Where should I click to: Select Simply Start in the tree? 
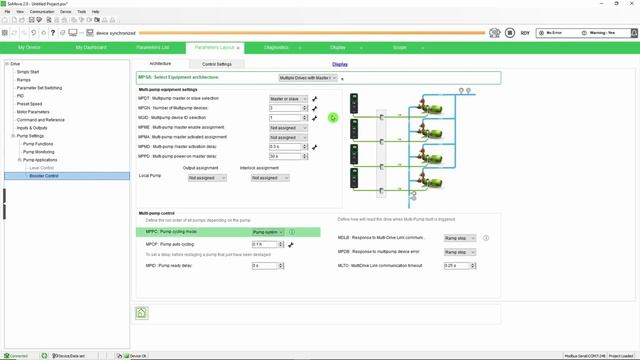coord(28,72)
